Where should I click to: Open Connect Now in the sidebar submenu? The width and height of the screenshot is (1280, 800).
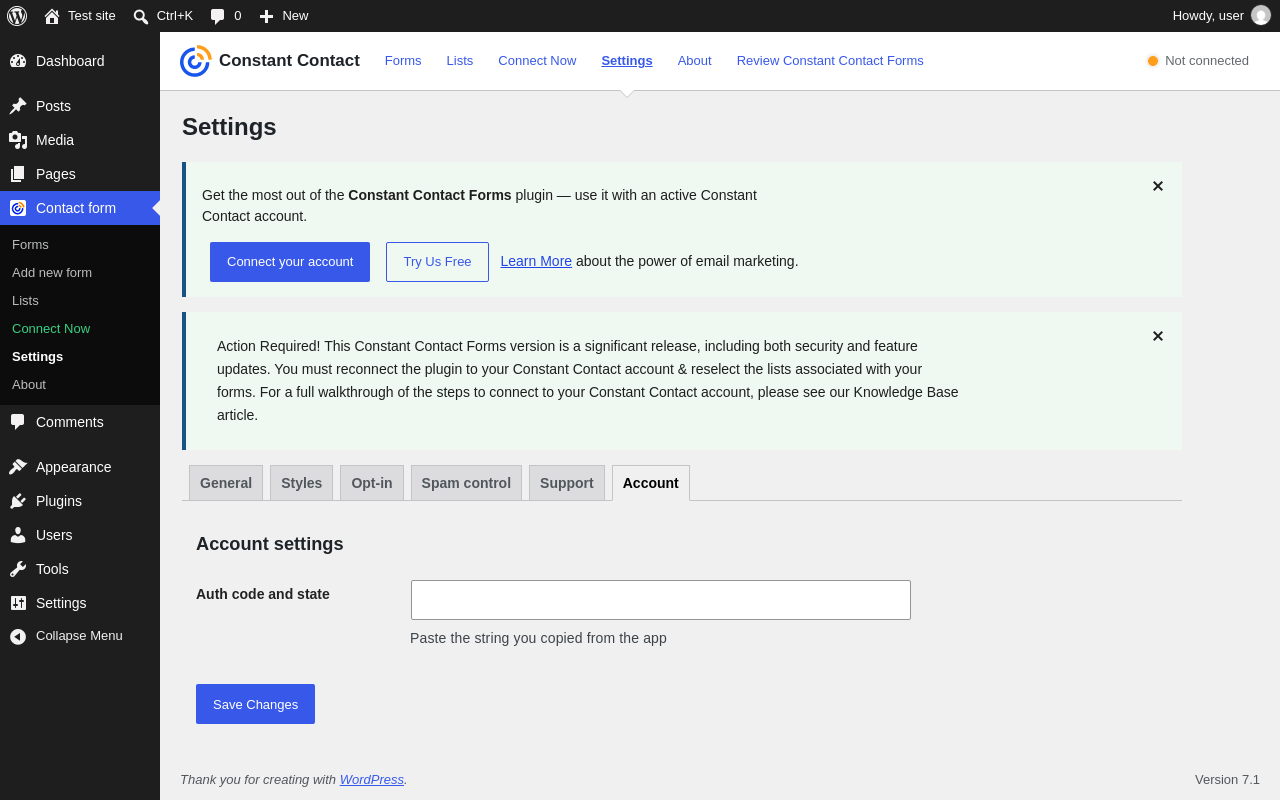pyautogui.click(x=51, y=329)
